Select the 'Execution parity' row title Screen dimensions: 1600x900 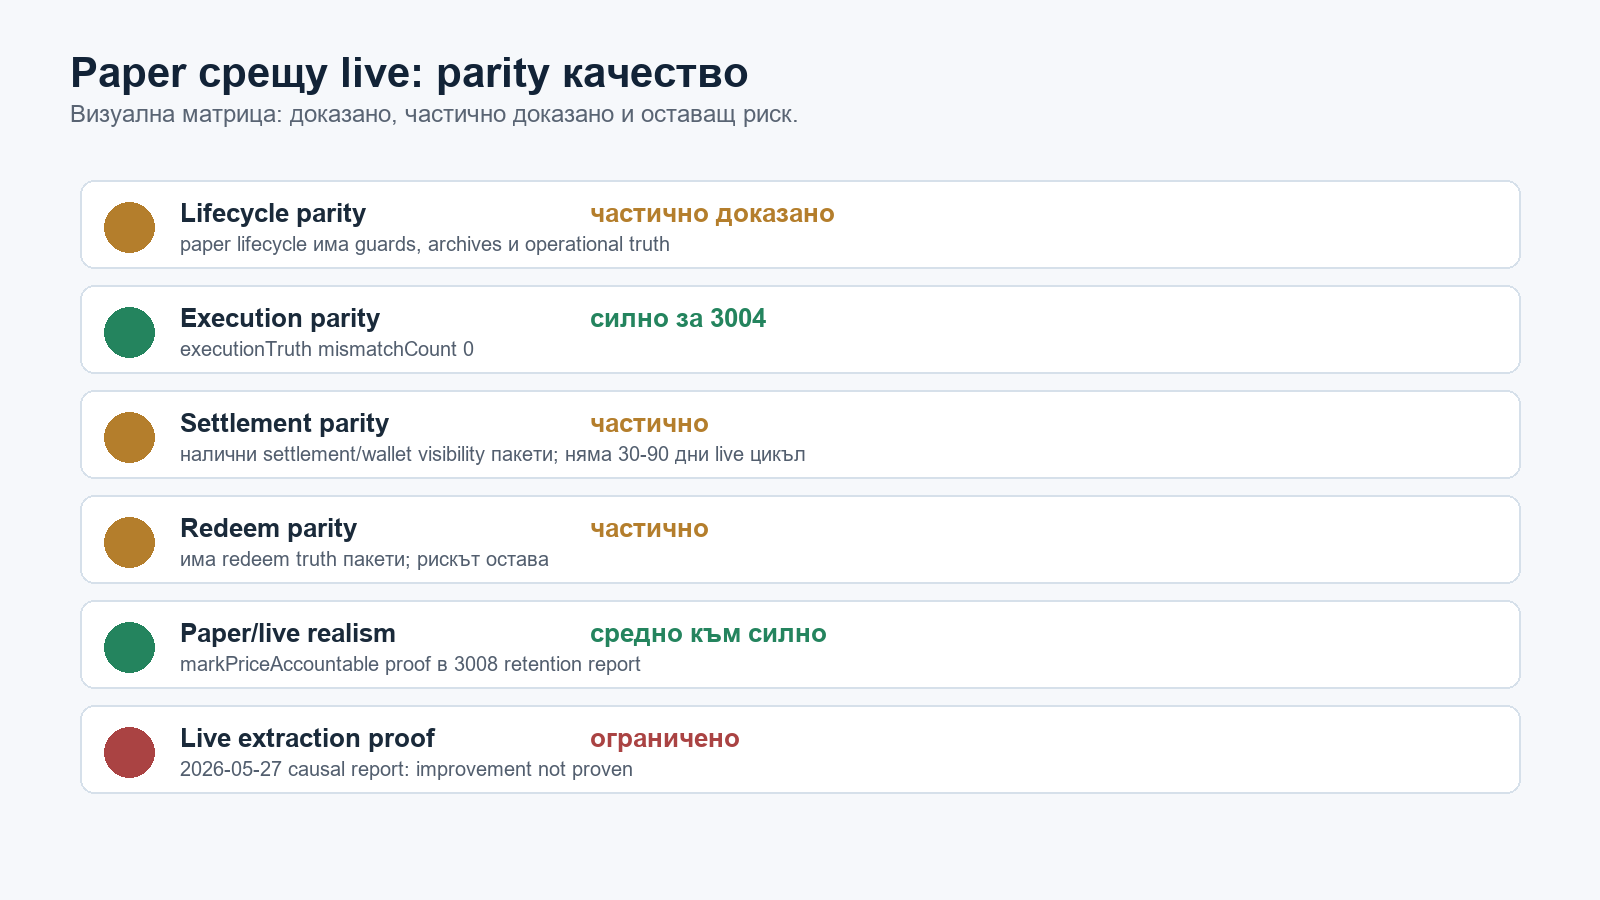tap(280, 319)
